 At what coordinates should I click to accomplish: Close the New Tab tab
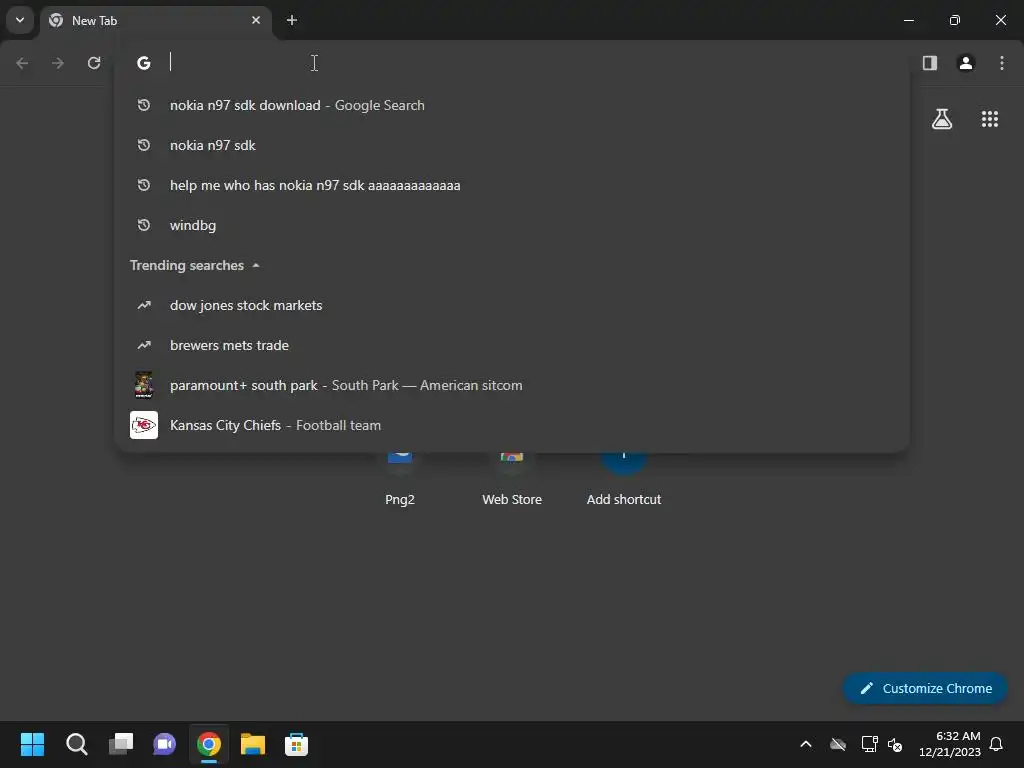(256, 20)
